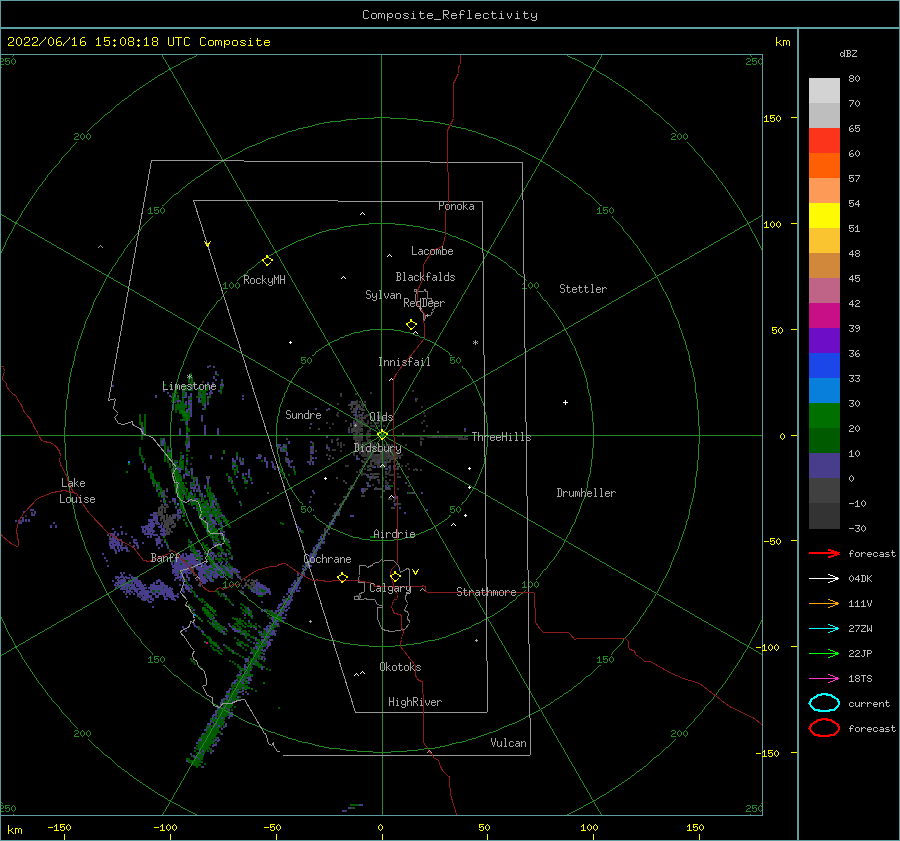Screen dimensions: 900x841
Task: Click the Blackfalds label
Action: 425,277
